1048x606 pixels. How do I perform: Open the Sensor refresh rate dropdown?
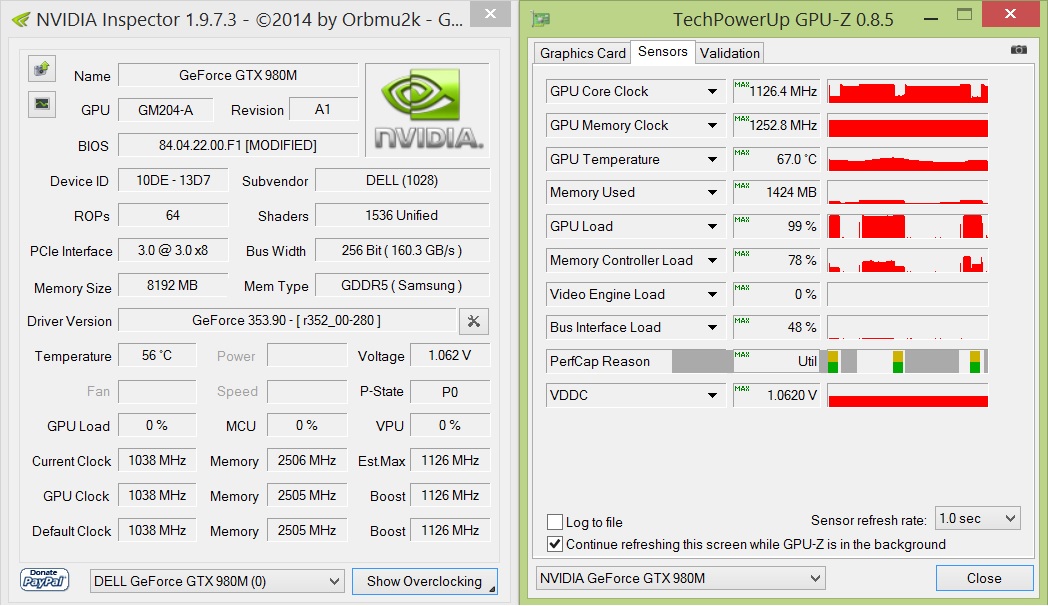[977, 518]
